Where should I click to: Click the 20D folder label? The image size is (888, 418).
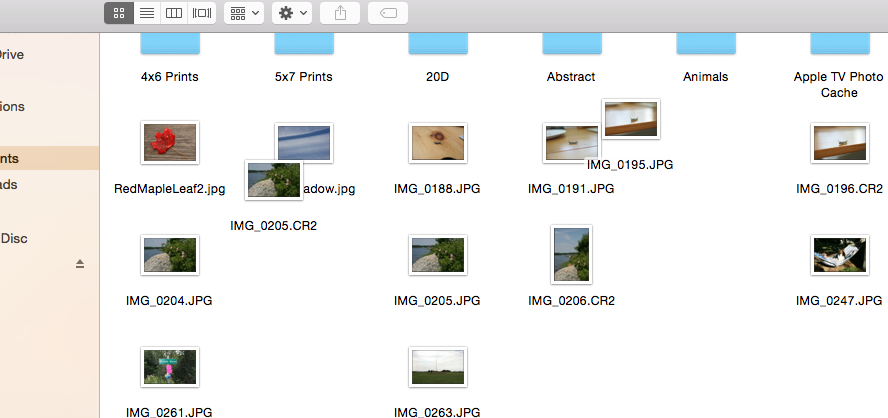(x=438, y=76)
